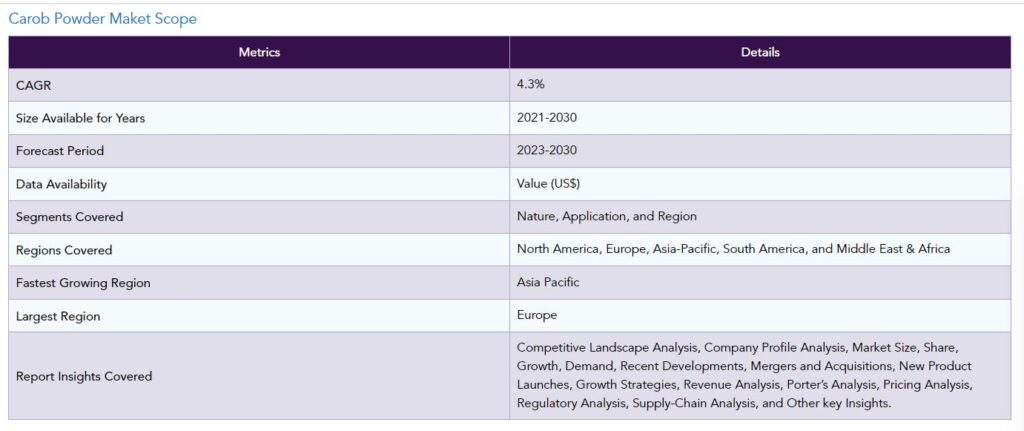Select the Report Insights Covered label

coord(84,376)
